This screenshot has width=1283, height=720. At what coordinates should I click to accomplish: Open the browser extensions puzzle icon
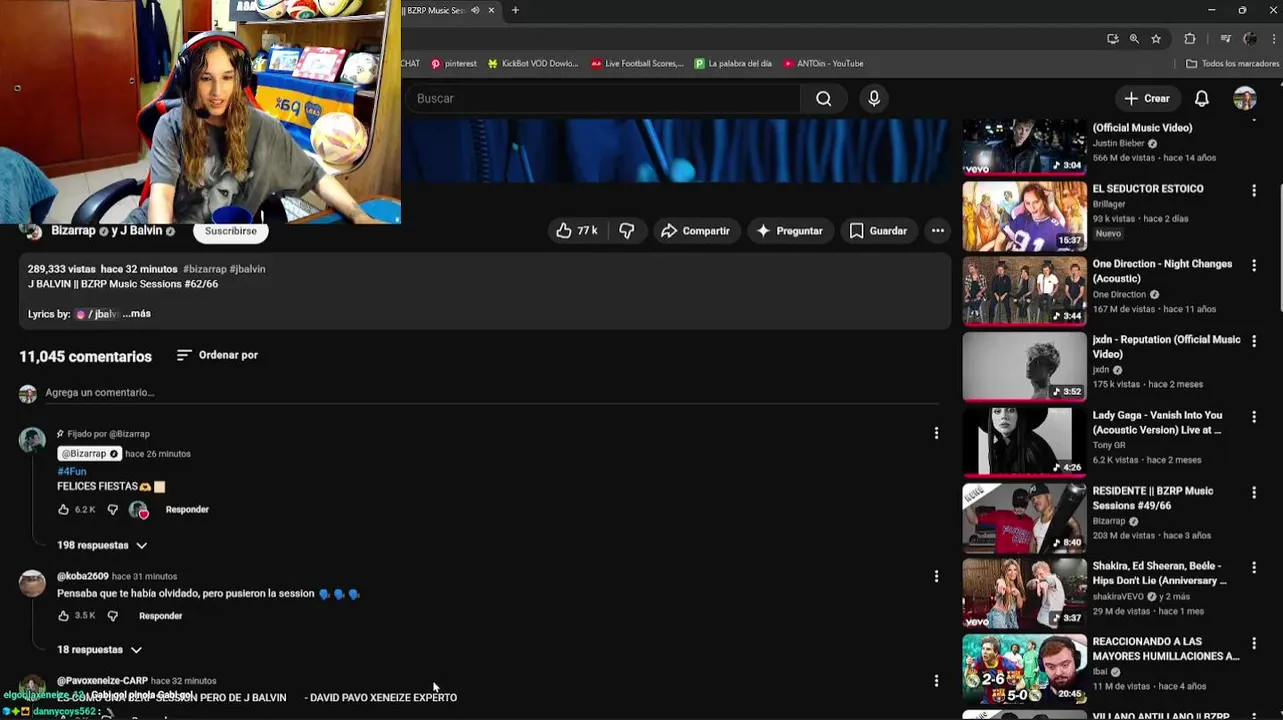[x=1190, y=39]
